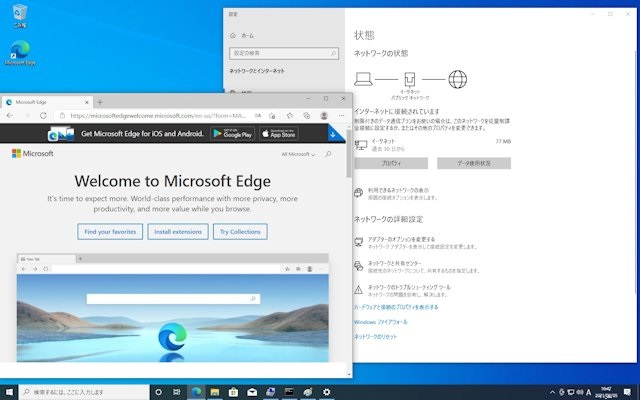This screenshot has height=400, width=640.
Task: Click Try Collections button
Action: (x=240, y=231)
